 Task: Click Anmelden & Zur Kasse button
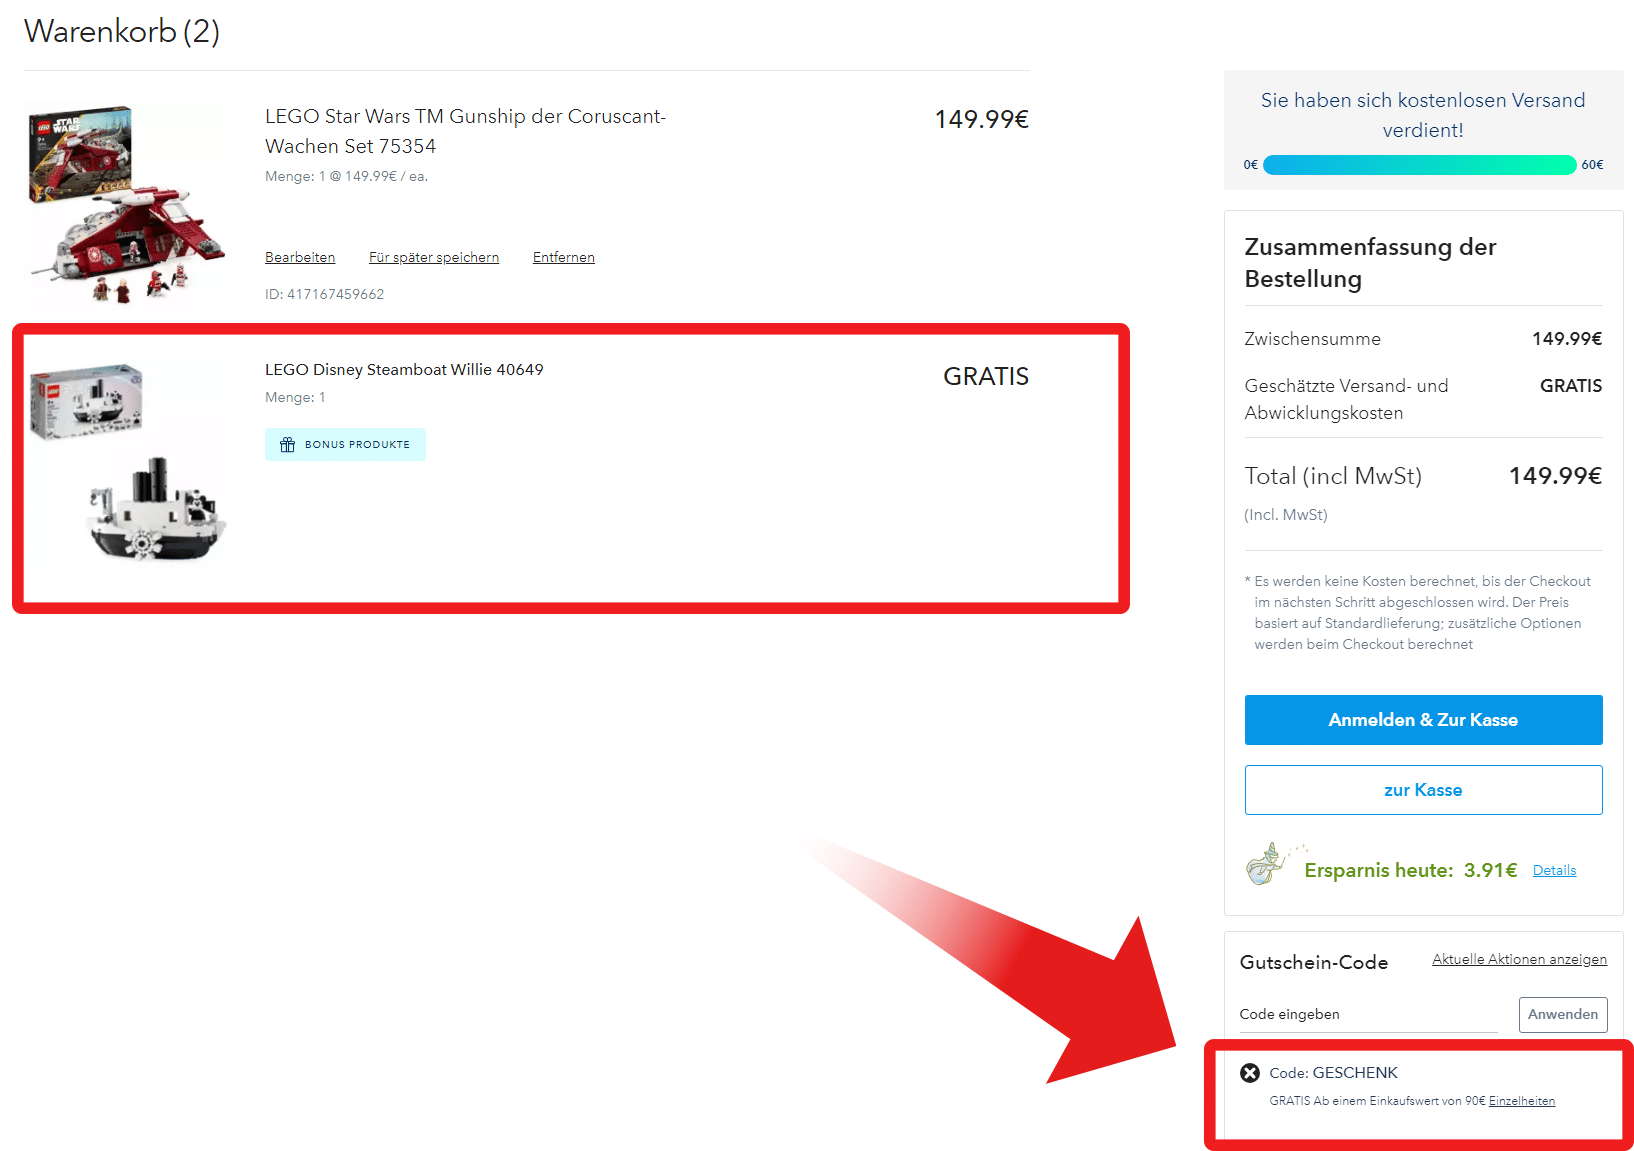coord(1423,720)
